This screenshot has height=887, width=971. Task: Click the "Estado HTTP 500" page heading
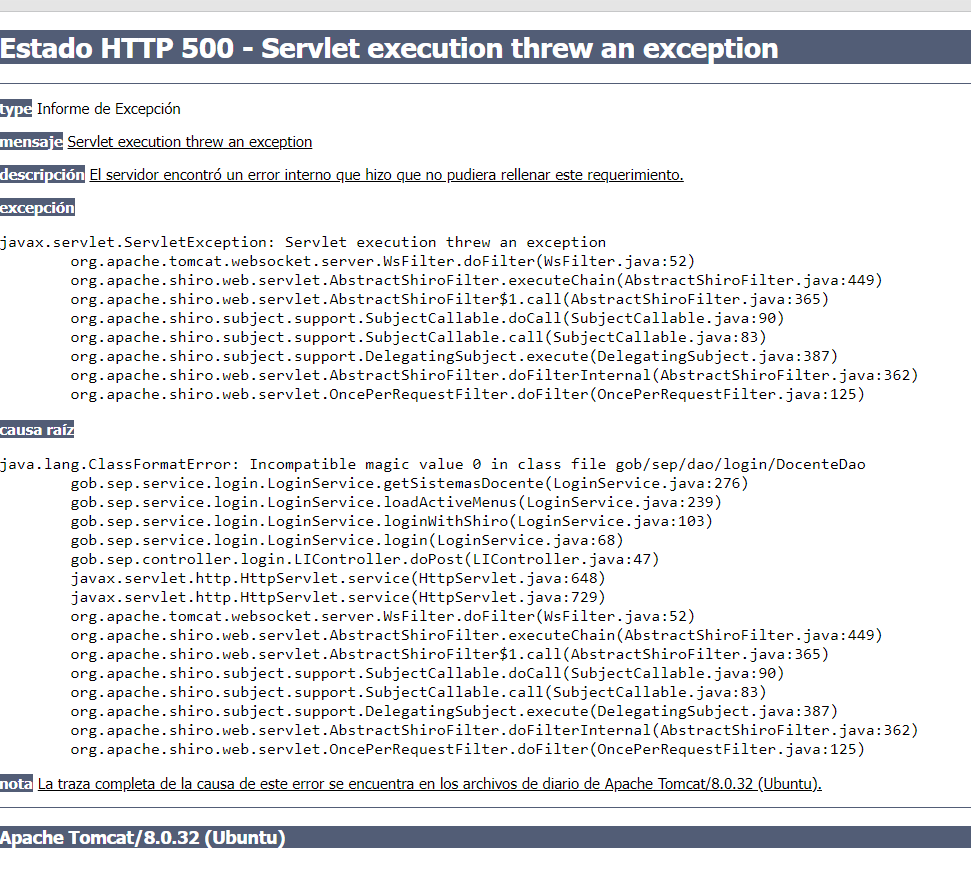pyautogui.click(x=389, y=48)
